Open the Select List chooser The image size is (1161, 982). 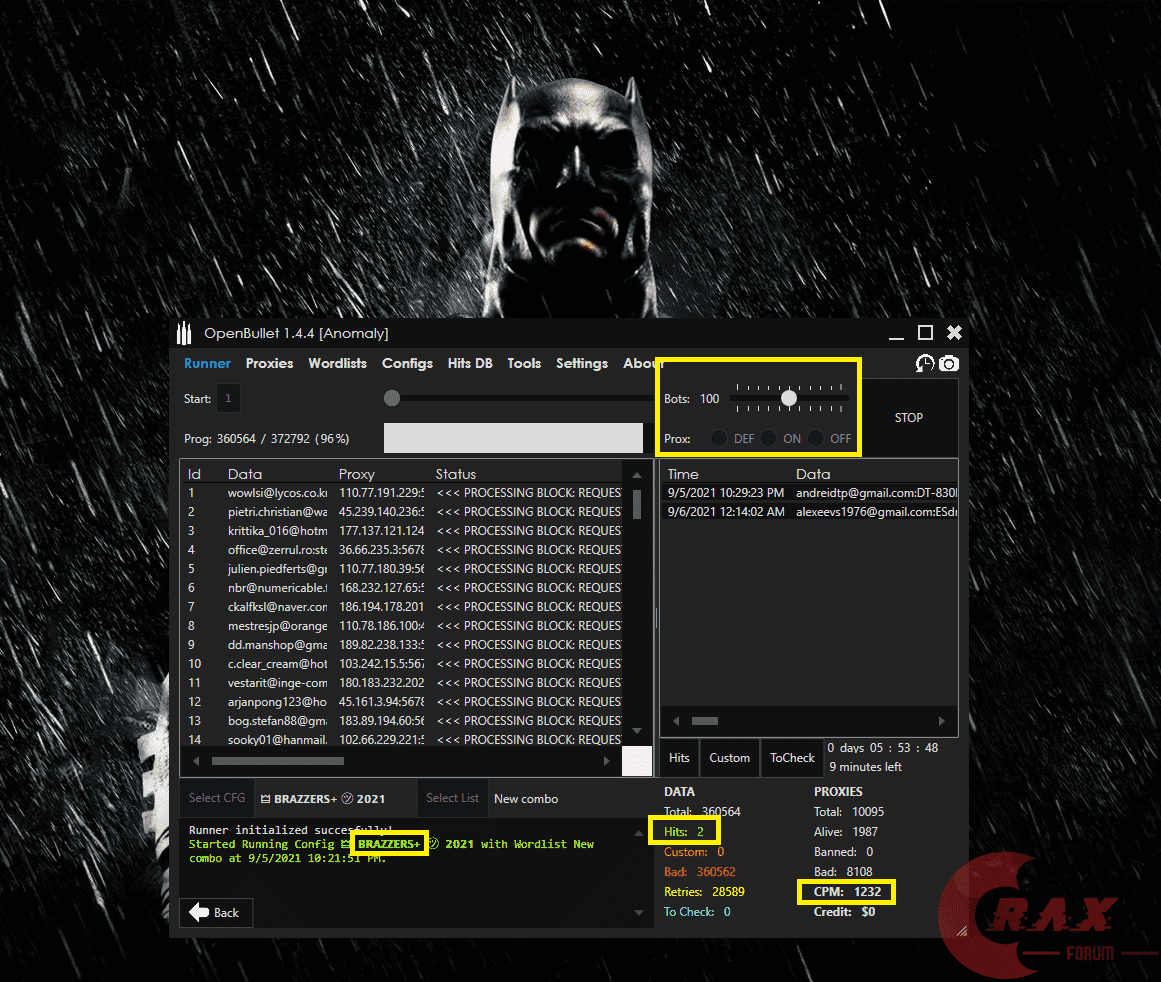click(452, 798)
